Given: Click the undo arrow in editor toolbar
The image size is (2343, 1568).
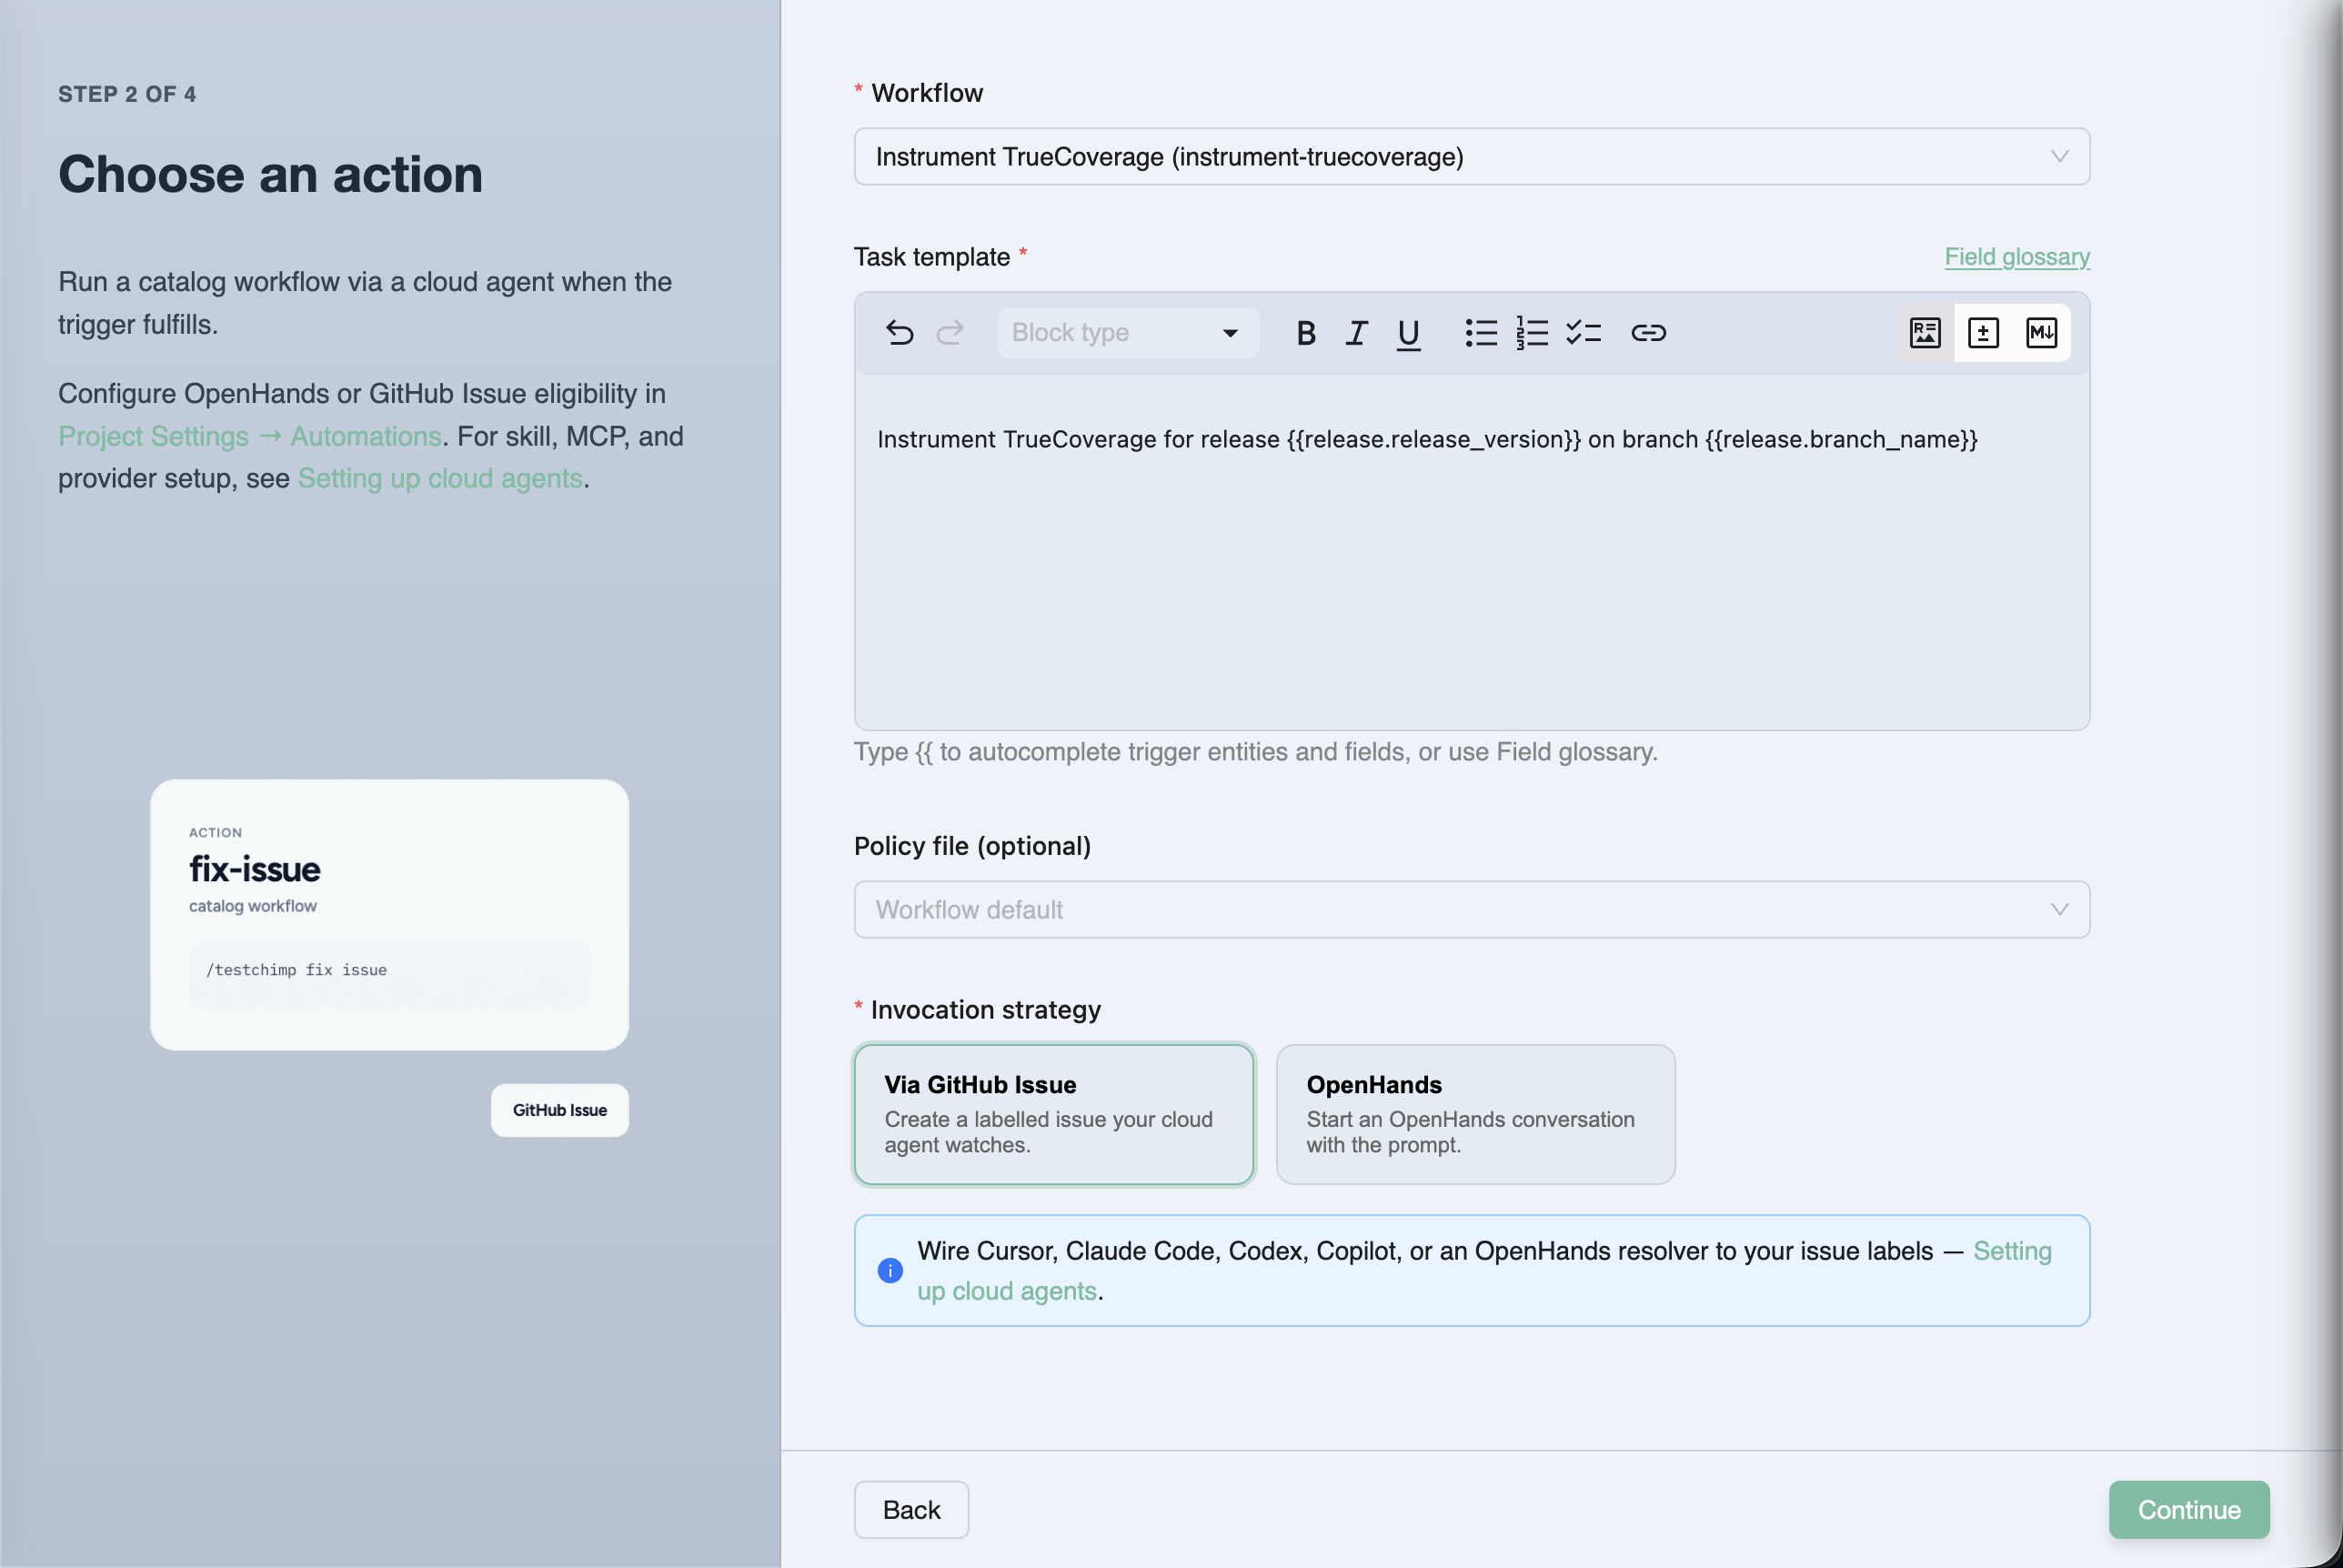Looking at the screenshot, I should point(899,333).
